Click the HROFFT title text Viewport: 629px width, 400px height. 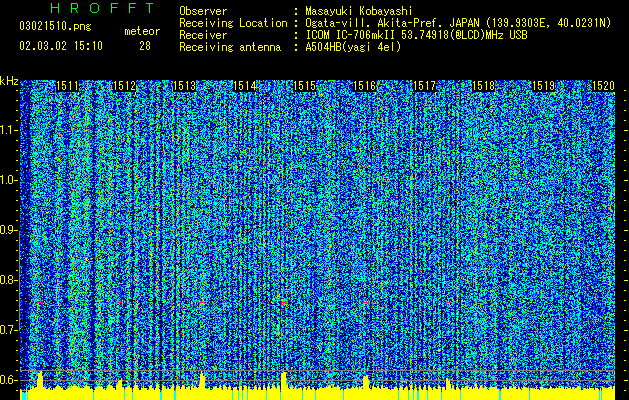[x=102, y=8]
